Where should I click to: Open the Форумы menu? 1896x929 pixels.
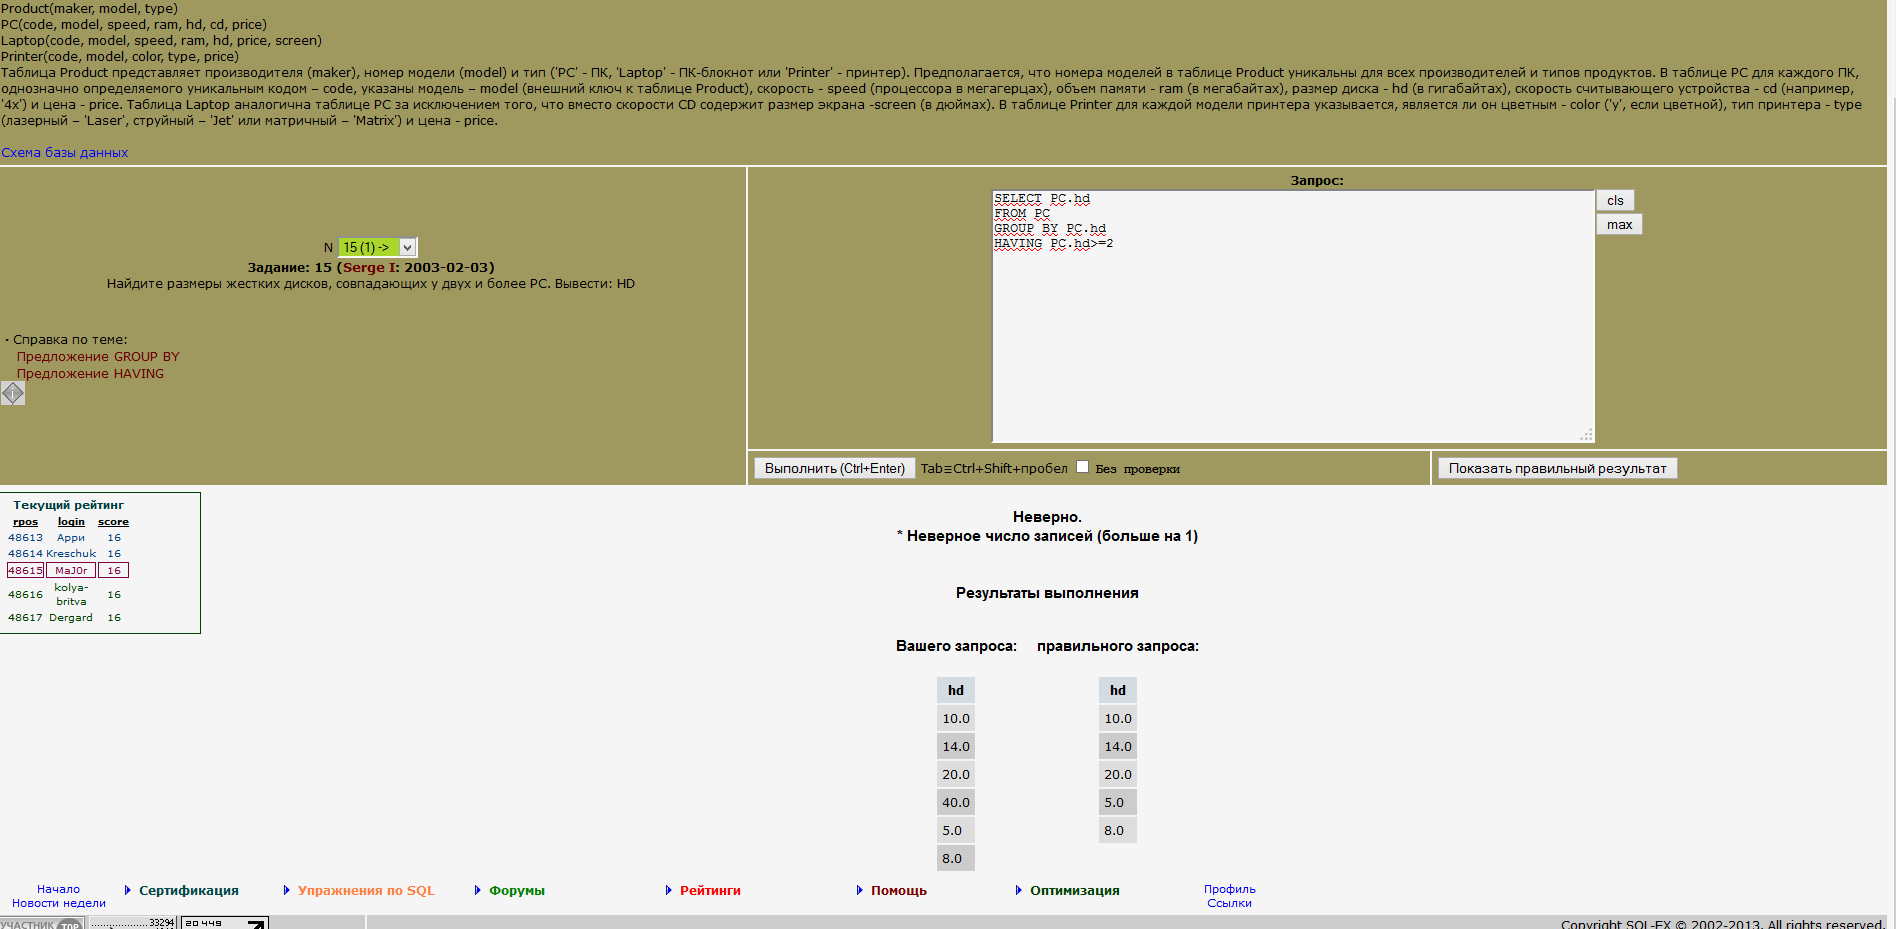click(x=517, y=890)
